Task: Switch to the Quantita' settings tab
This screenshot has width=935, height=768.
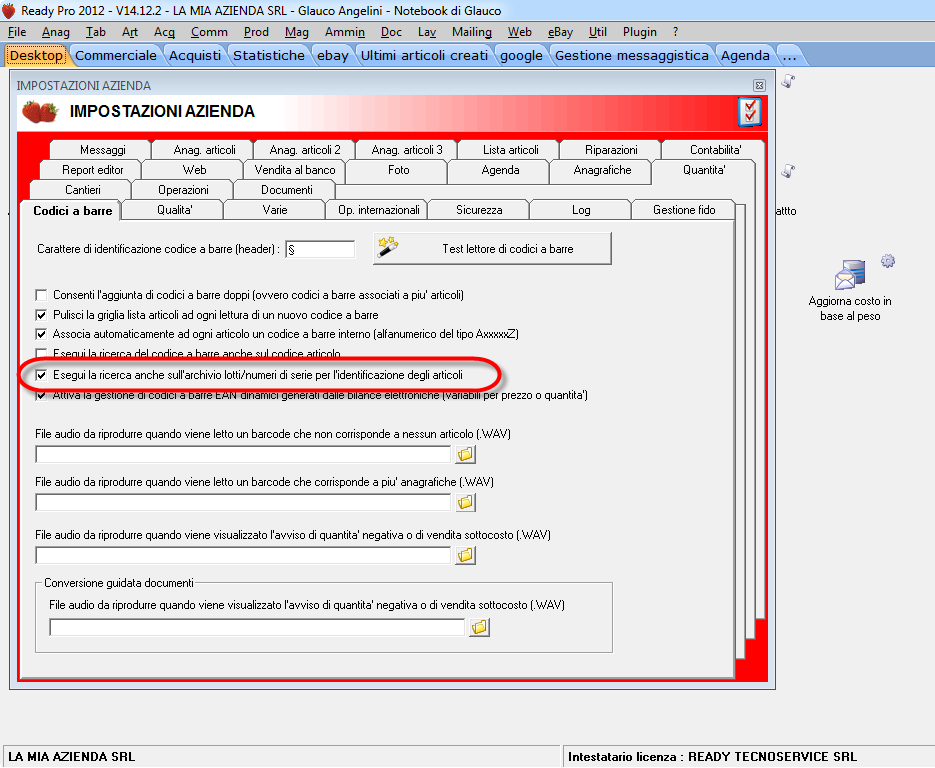Action: tap(704, 170)
